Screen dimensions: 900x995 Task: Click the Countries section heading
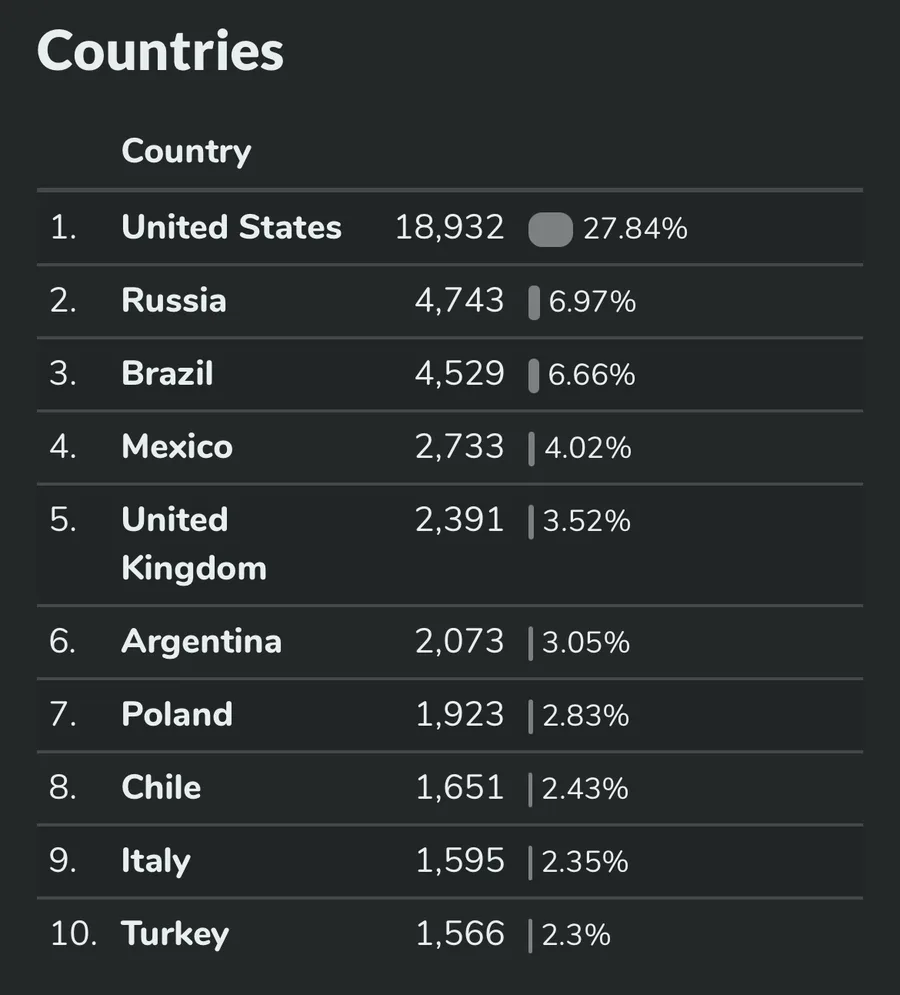[x=160, y=50]
